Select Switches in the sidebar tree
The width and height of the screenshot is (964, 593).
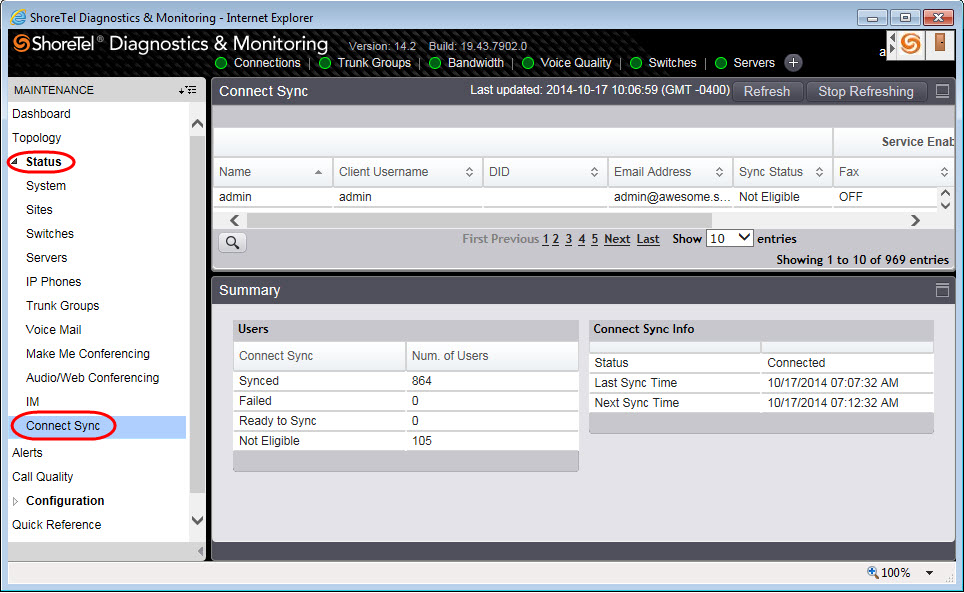coord(50,234)
